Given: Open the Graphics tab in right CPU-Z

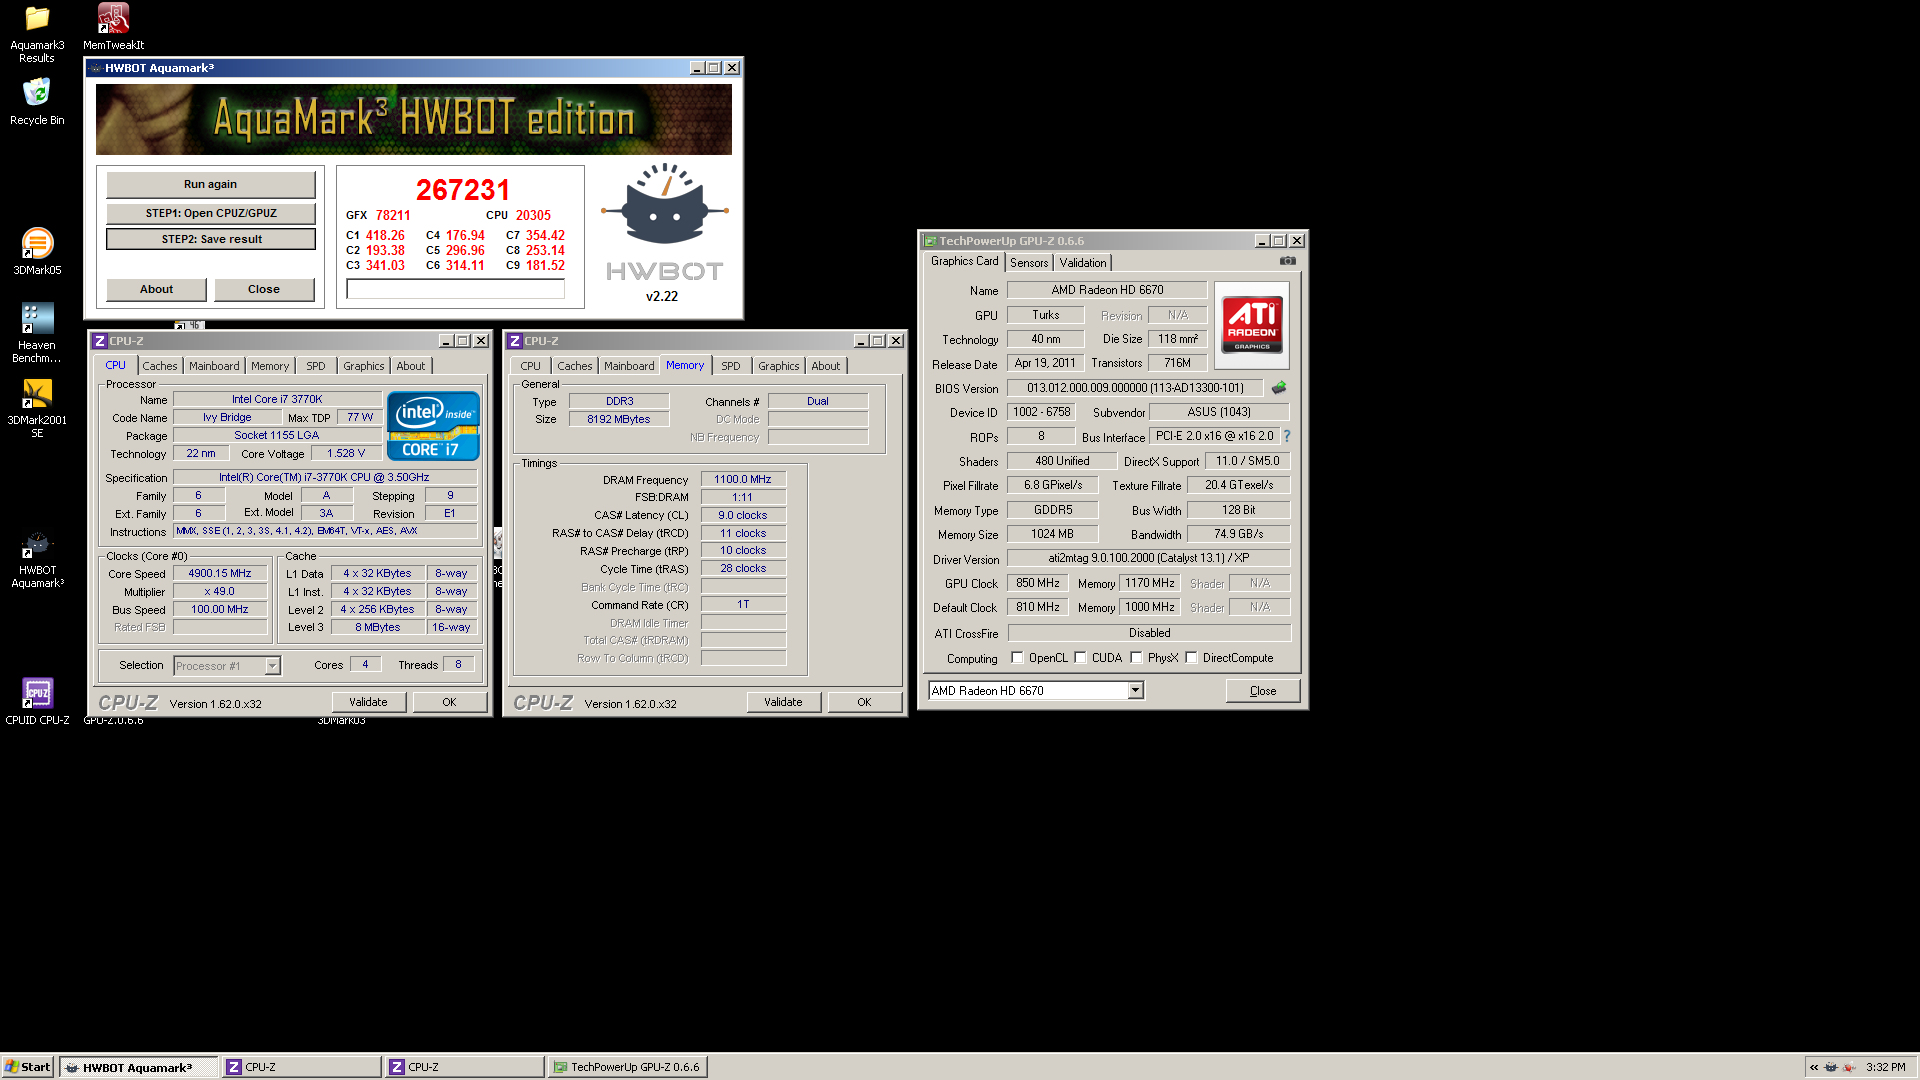Looking at the screenshot, I should click(x=778, y=366).
